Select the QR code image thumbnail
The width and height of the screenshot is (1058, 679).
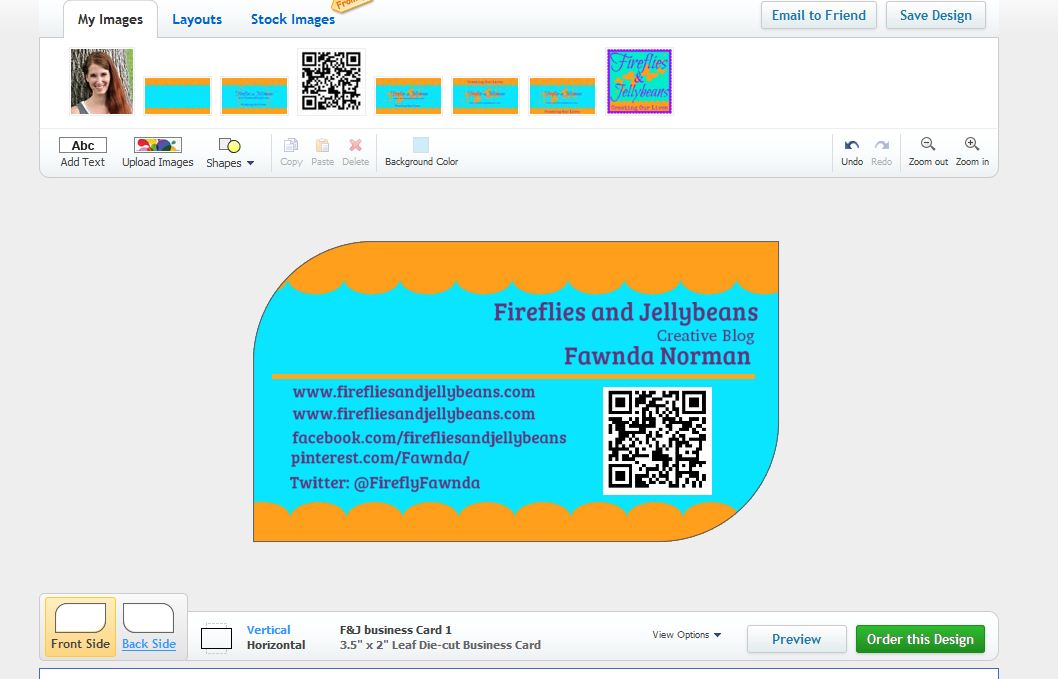(x=331, y=81)
